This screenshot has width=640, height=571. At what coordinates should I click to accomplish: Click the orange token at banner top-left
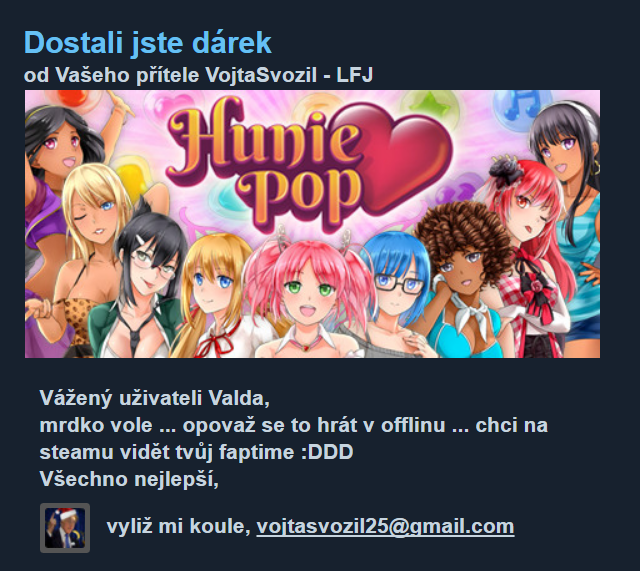click(73, 98)
